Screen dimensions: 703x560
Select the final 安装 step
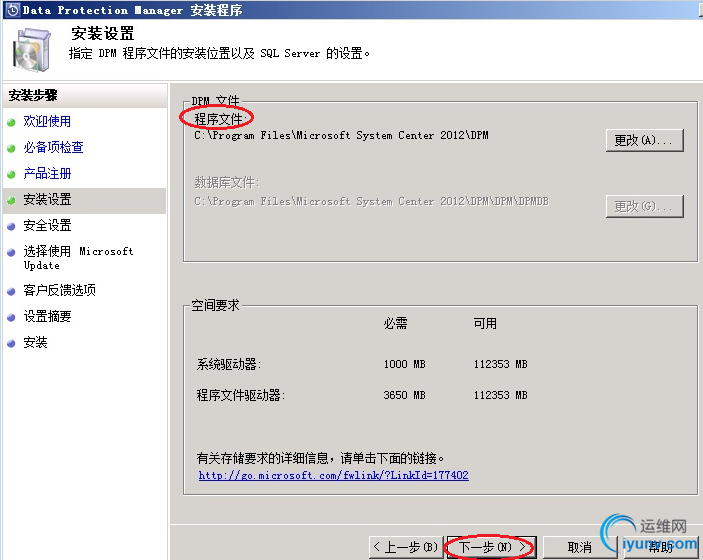pyautogui.click(x=35, y=342)
